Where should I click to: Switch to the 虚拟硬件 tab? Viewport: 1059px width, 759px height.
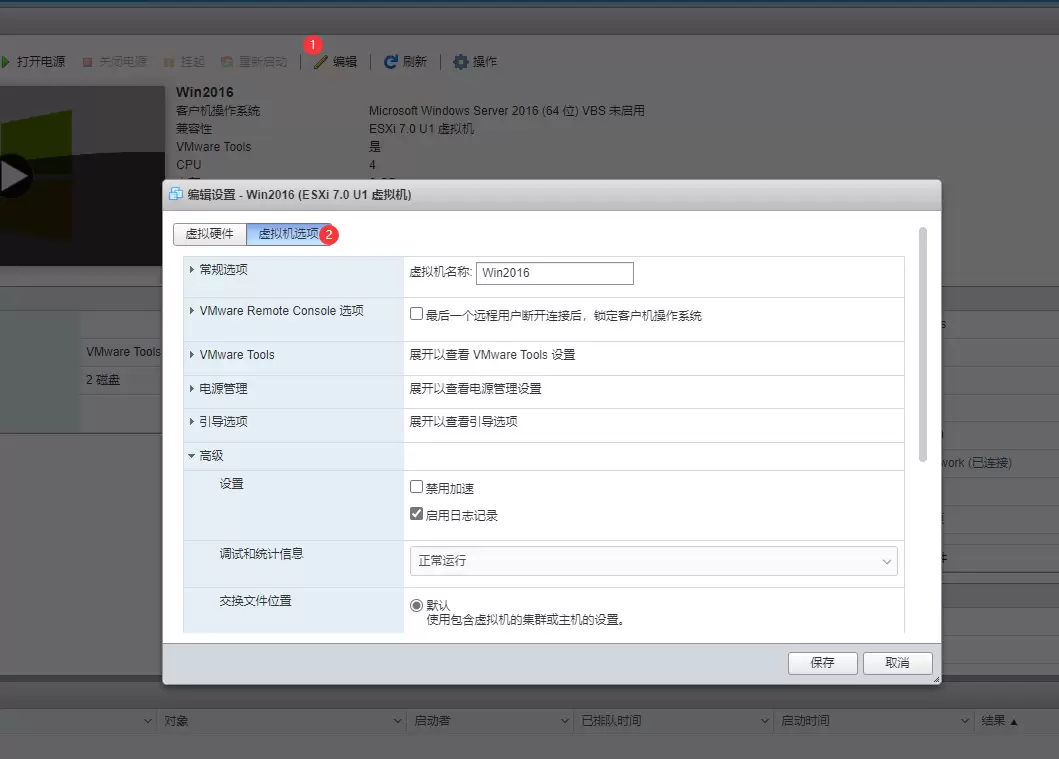click(x=209, y=234)
